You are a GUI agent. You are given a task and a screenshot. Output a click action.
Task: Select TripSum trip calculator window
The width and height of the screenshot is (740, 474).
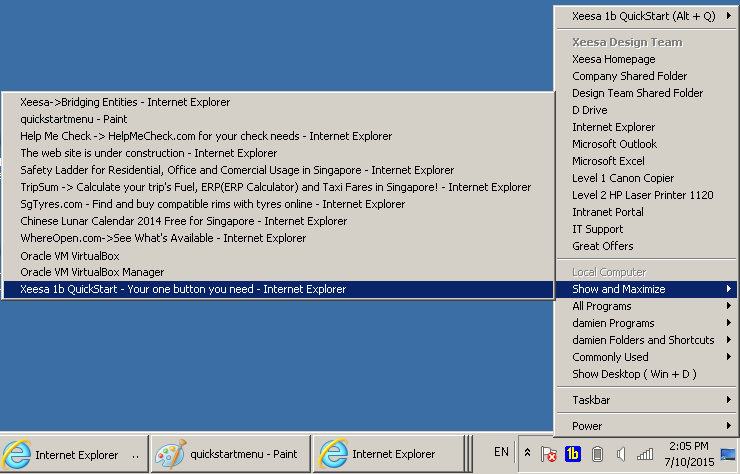[x=278, y=187]
